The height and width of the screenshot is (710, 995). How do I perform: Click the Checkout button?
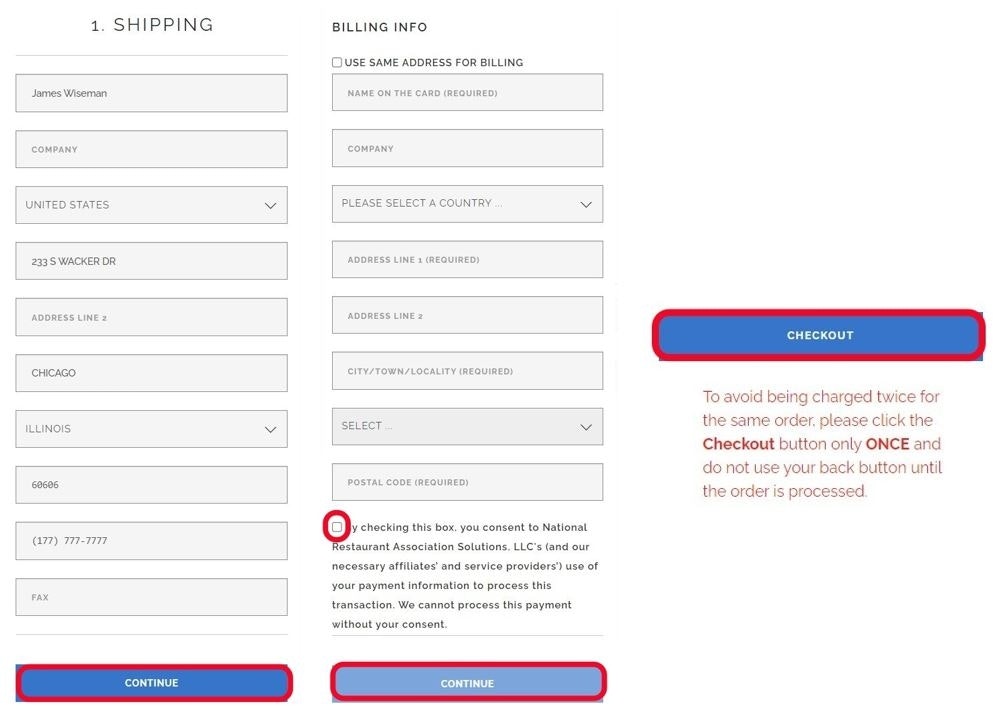click(819, 335)
